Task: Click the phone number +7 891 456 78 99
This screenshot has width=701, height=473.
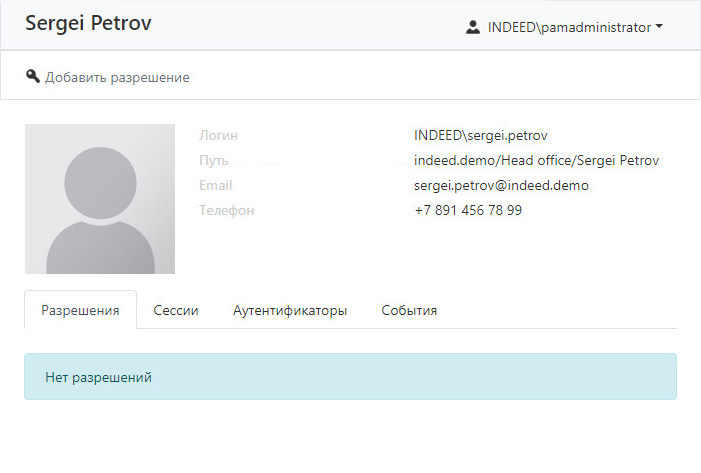Action: coord(468,210)
